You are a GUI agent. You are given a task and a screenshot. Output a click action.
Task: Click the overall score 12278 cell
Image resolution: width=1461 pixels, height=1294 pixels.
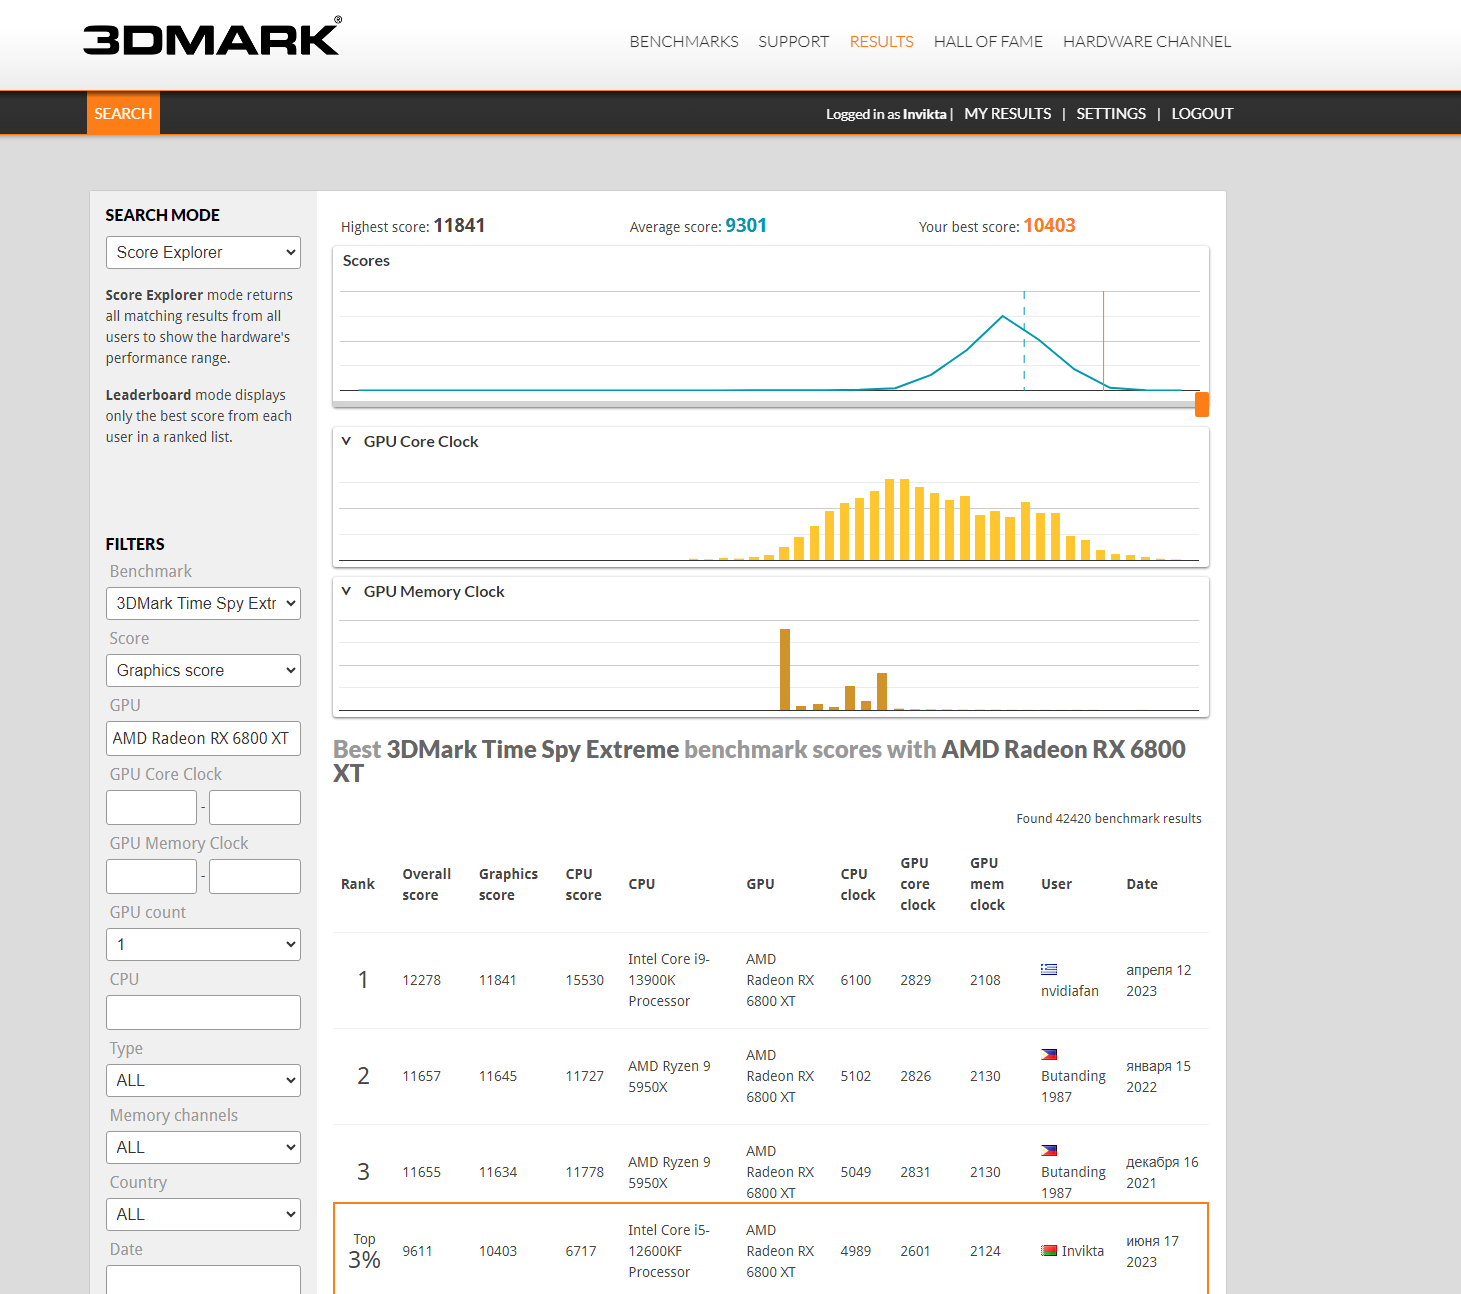(422, 980)
